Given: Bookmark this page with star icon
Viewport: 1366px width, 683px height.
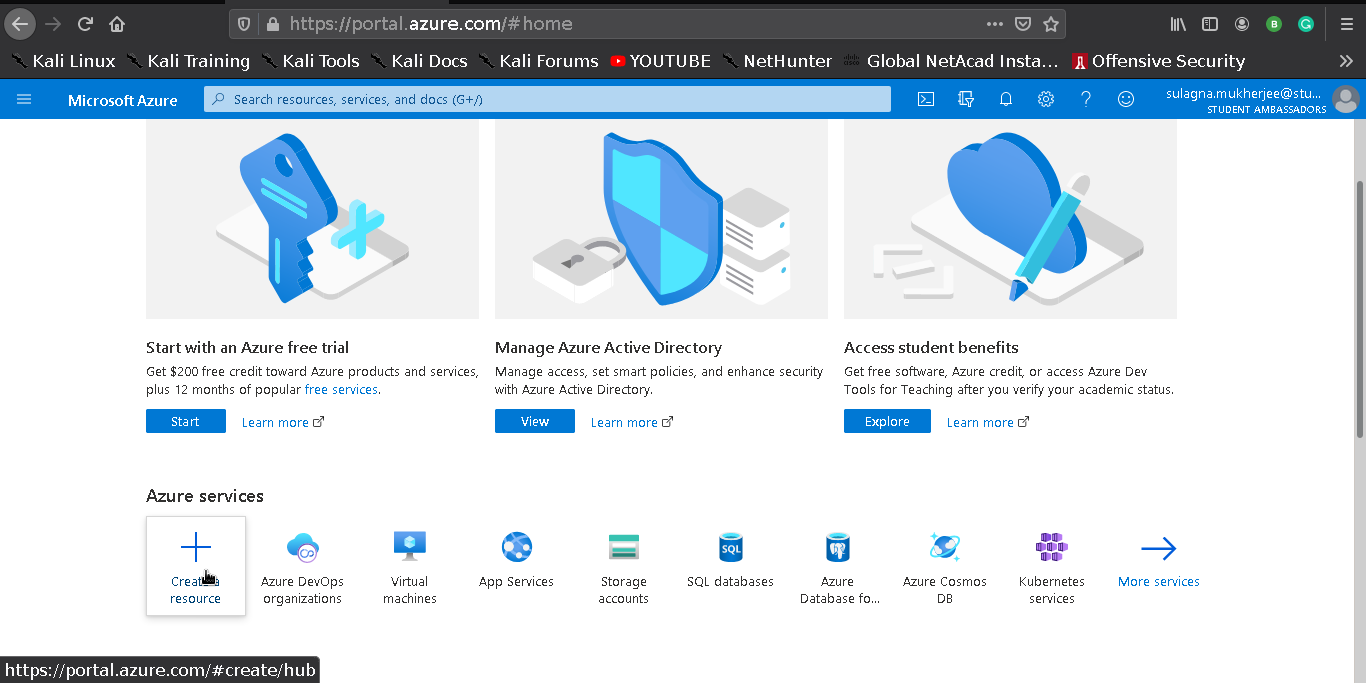Looking at the screenshot, I should (x=1051, y=24).
